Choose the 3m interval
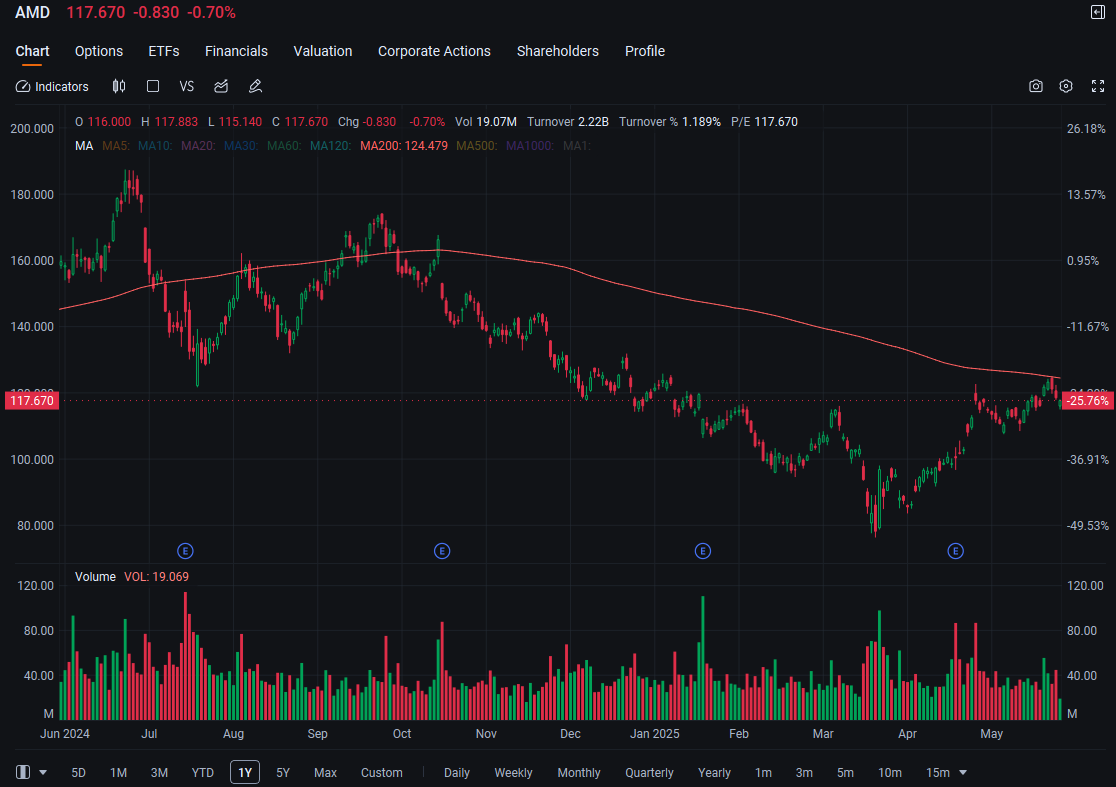This screenshot has height=787, width=1116. point(804,772)
